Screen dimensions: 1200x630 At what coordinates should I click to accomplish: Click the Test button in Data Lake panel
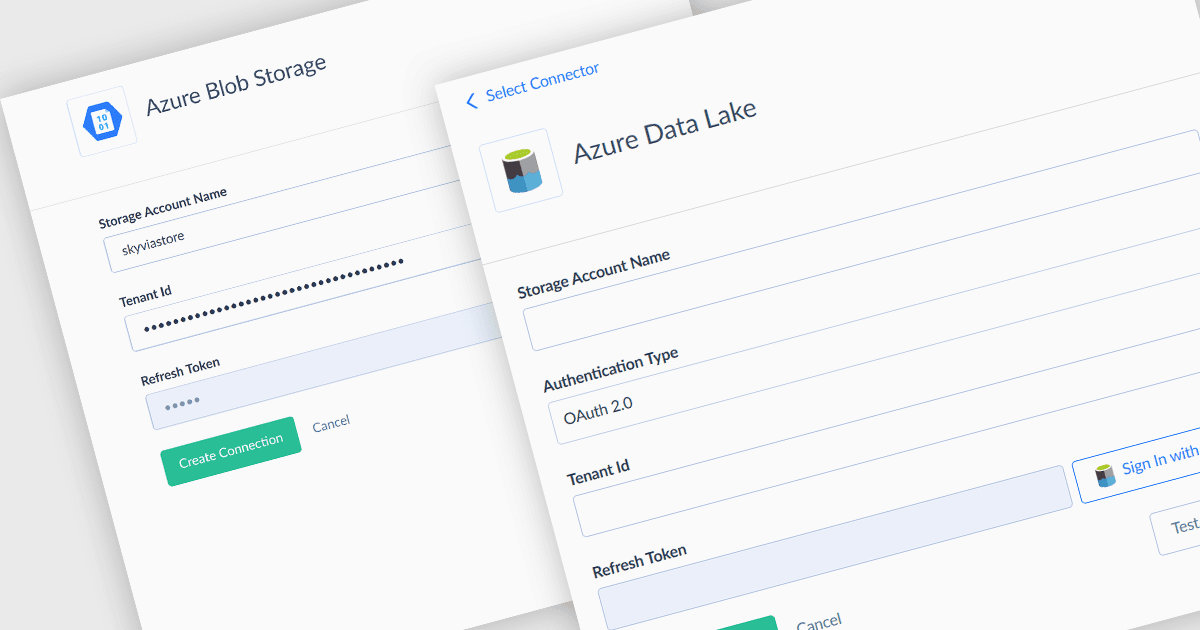pos(1176,528)
